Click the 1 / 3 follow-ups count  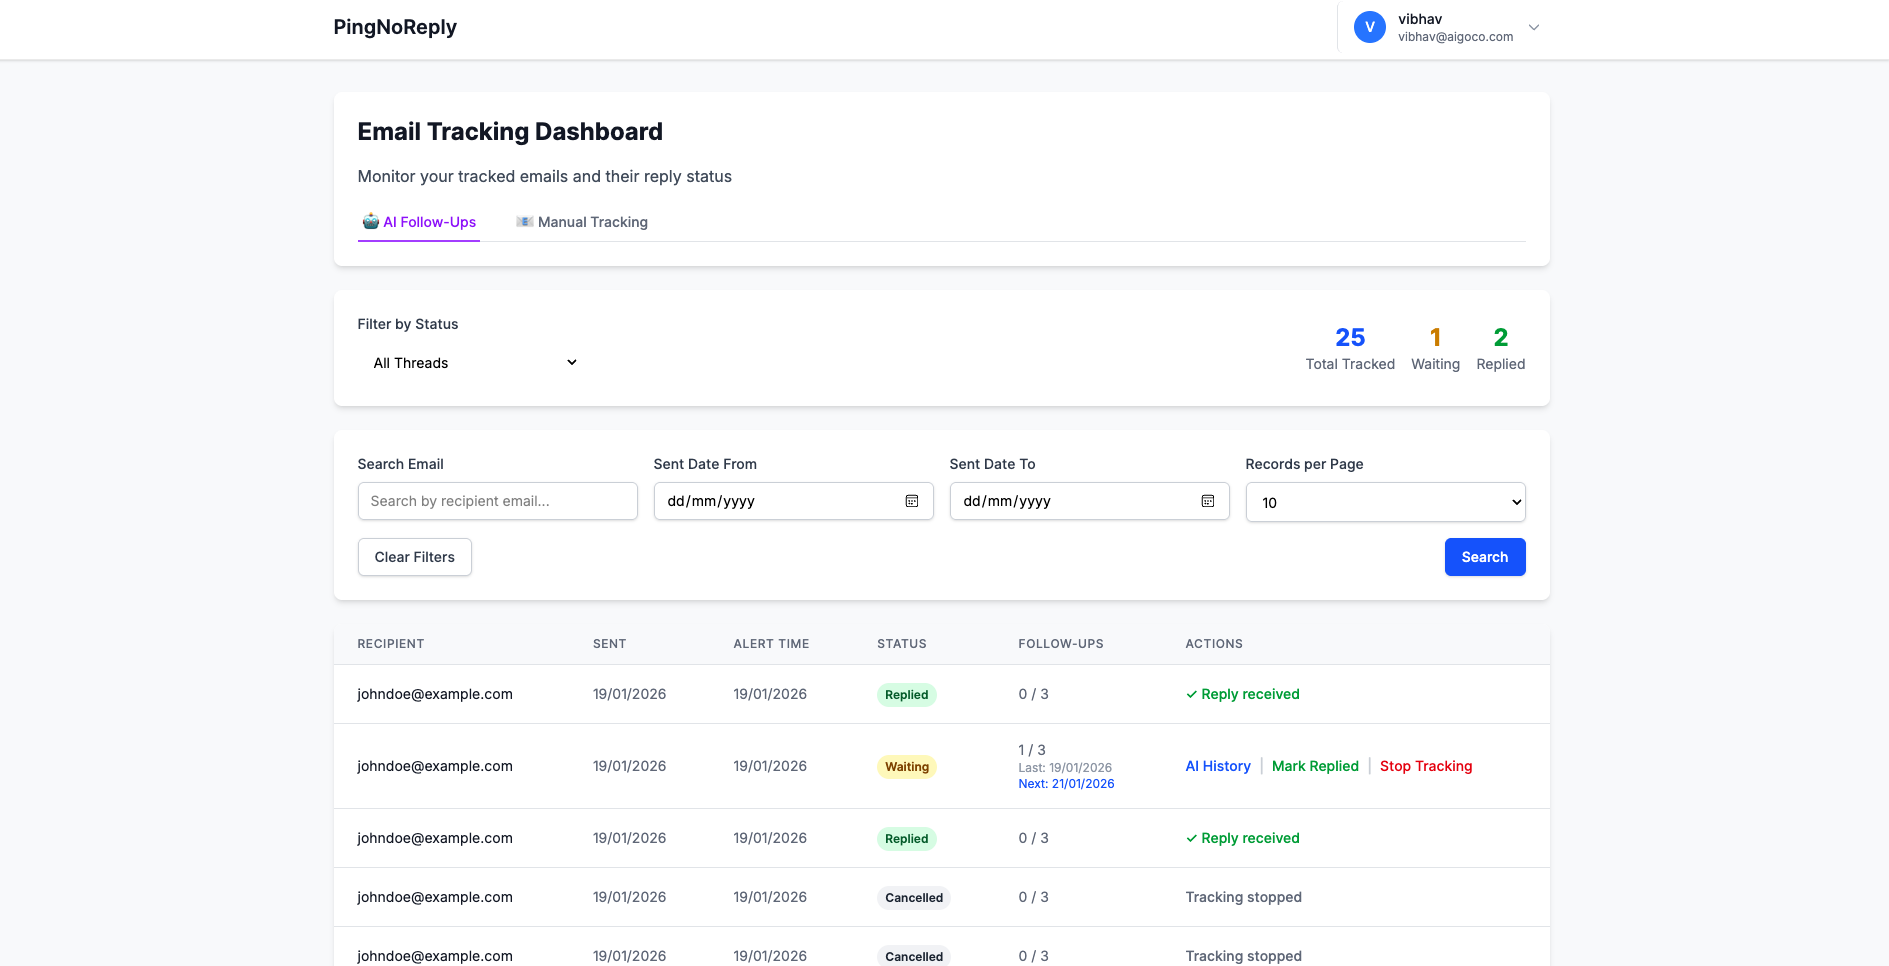coord(1032,750)
